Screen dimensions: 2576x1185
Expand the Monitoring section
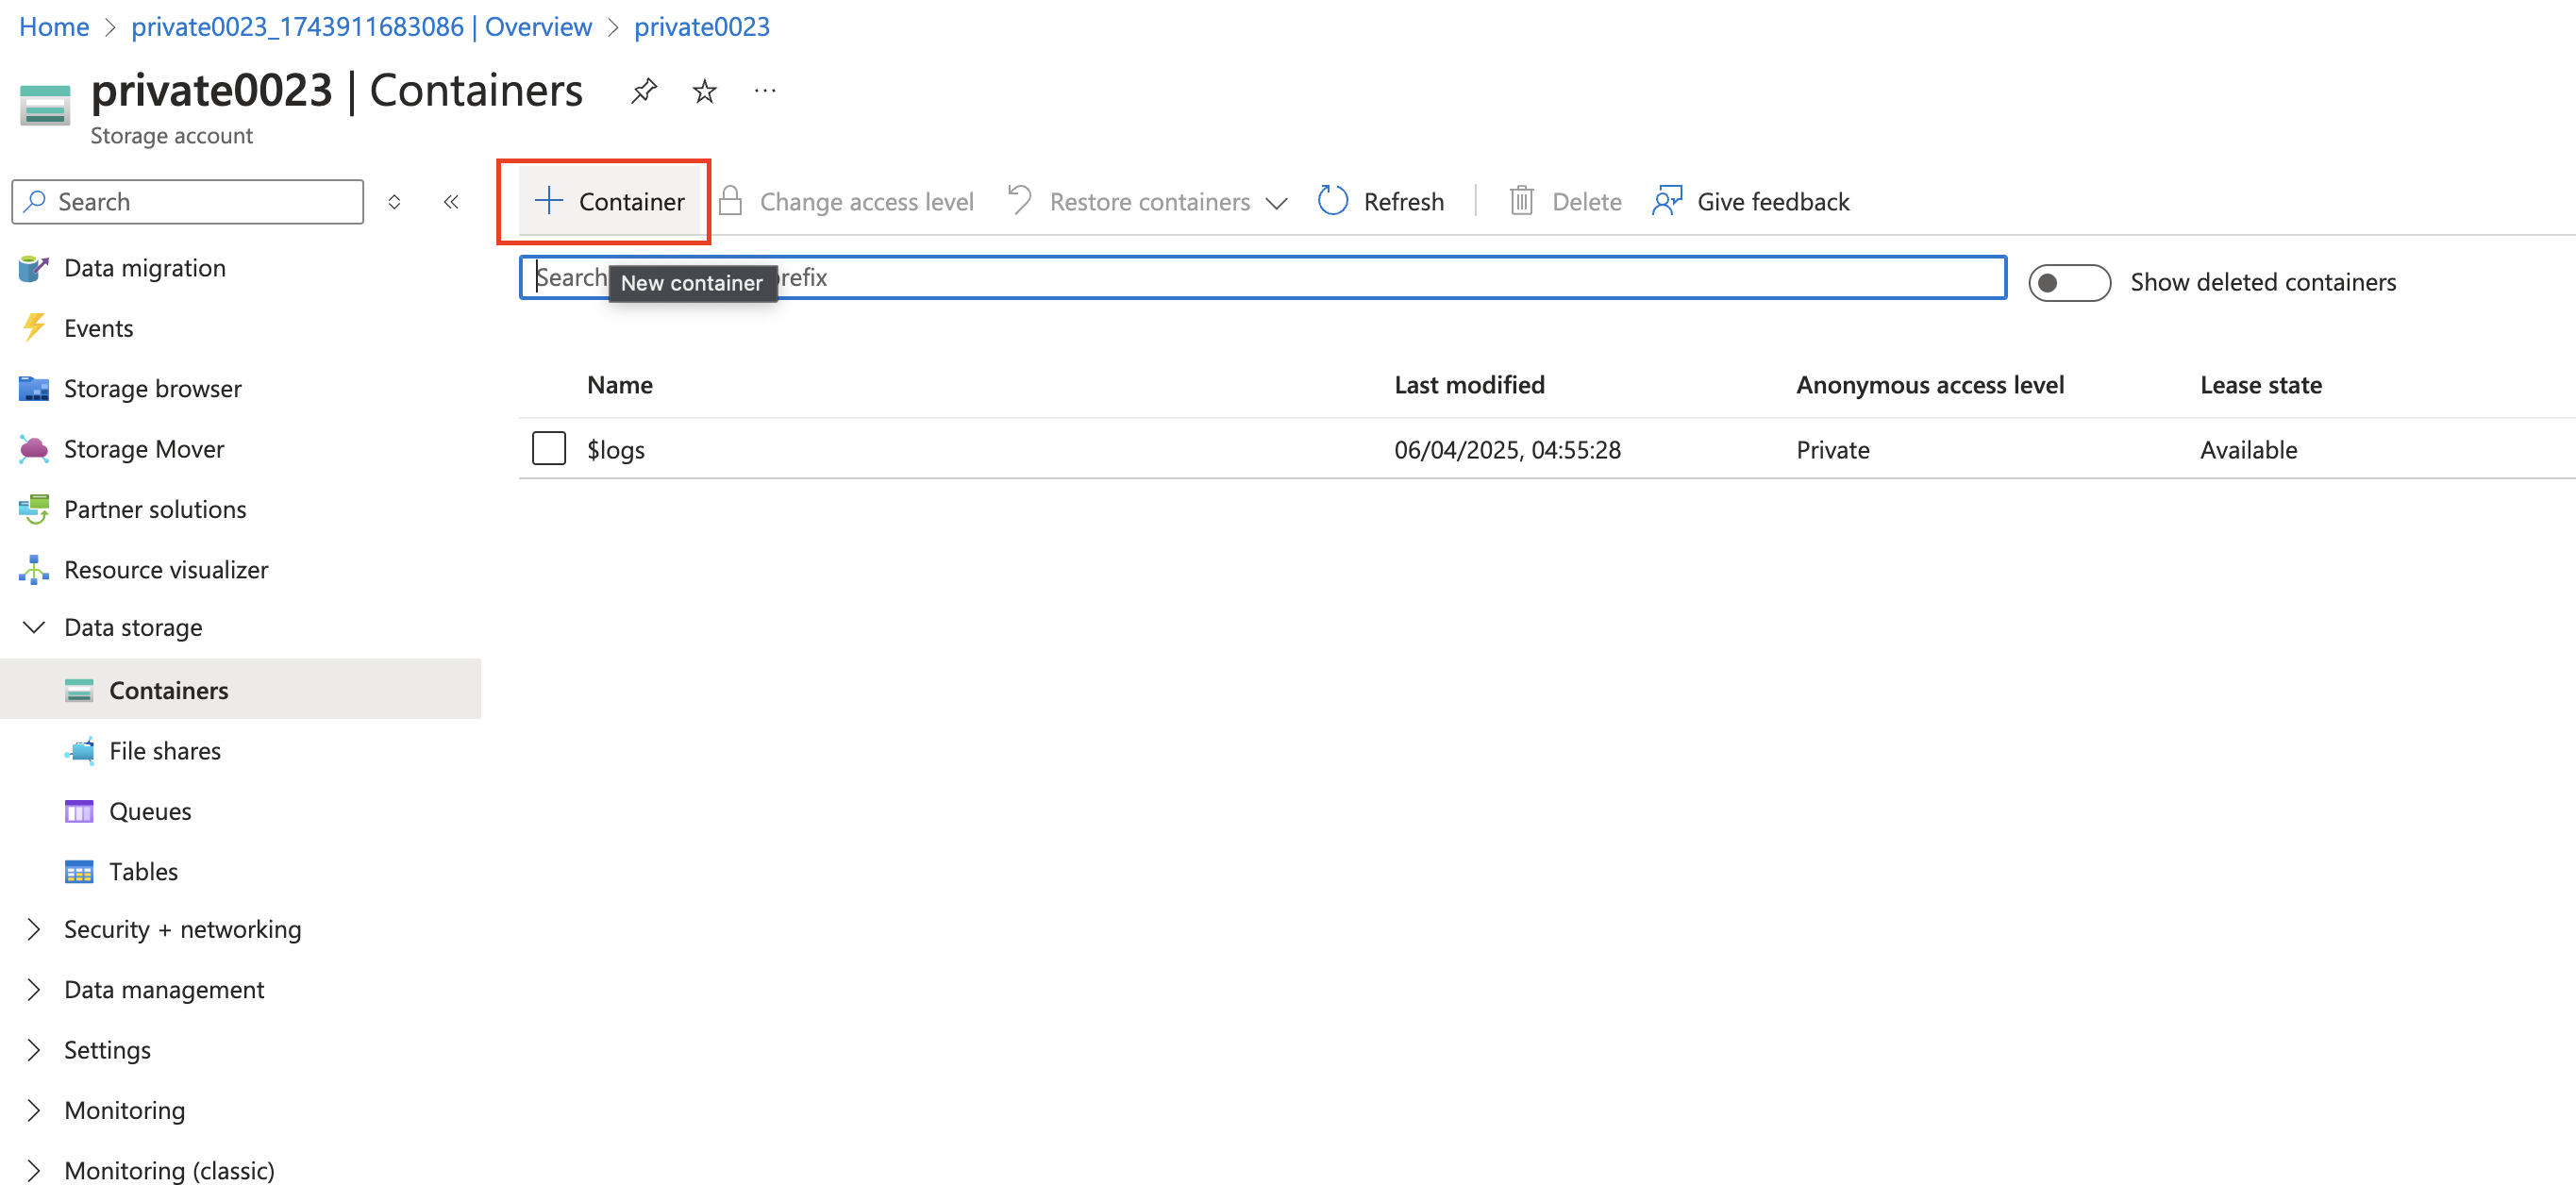point(34,1110)
